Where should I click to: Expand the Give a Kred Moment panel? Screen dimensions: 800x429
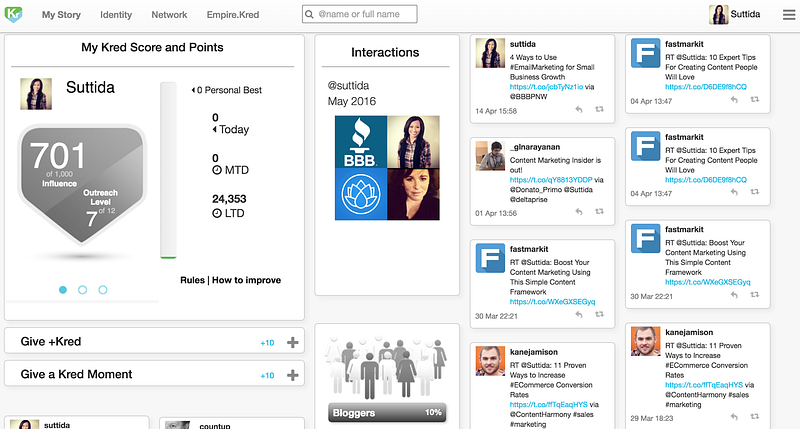coord(292,375)
